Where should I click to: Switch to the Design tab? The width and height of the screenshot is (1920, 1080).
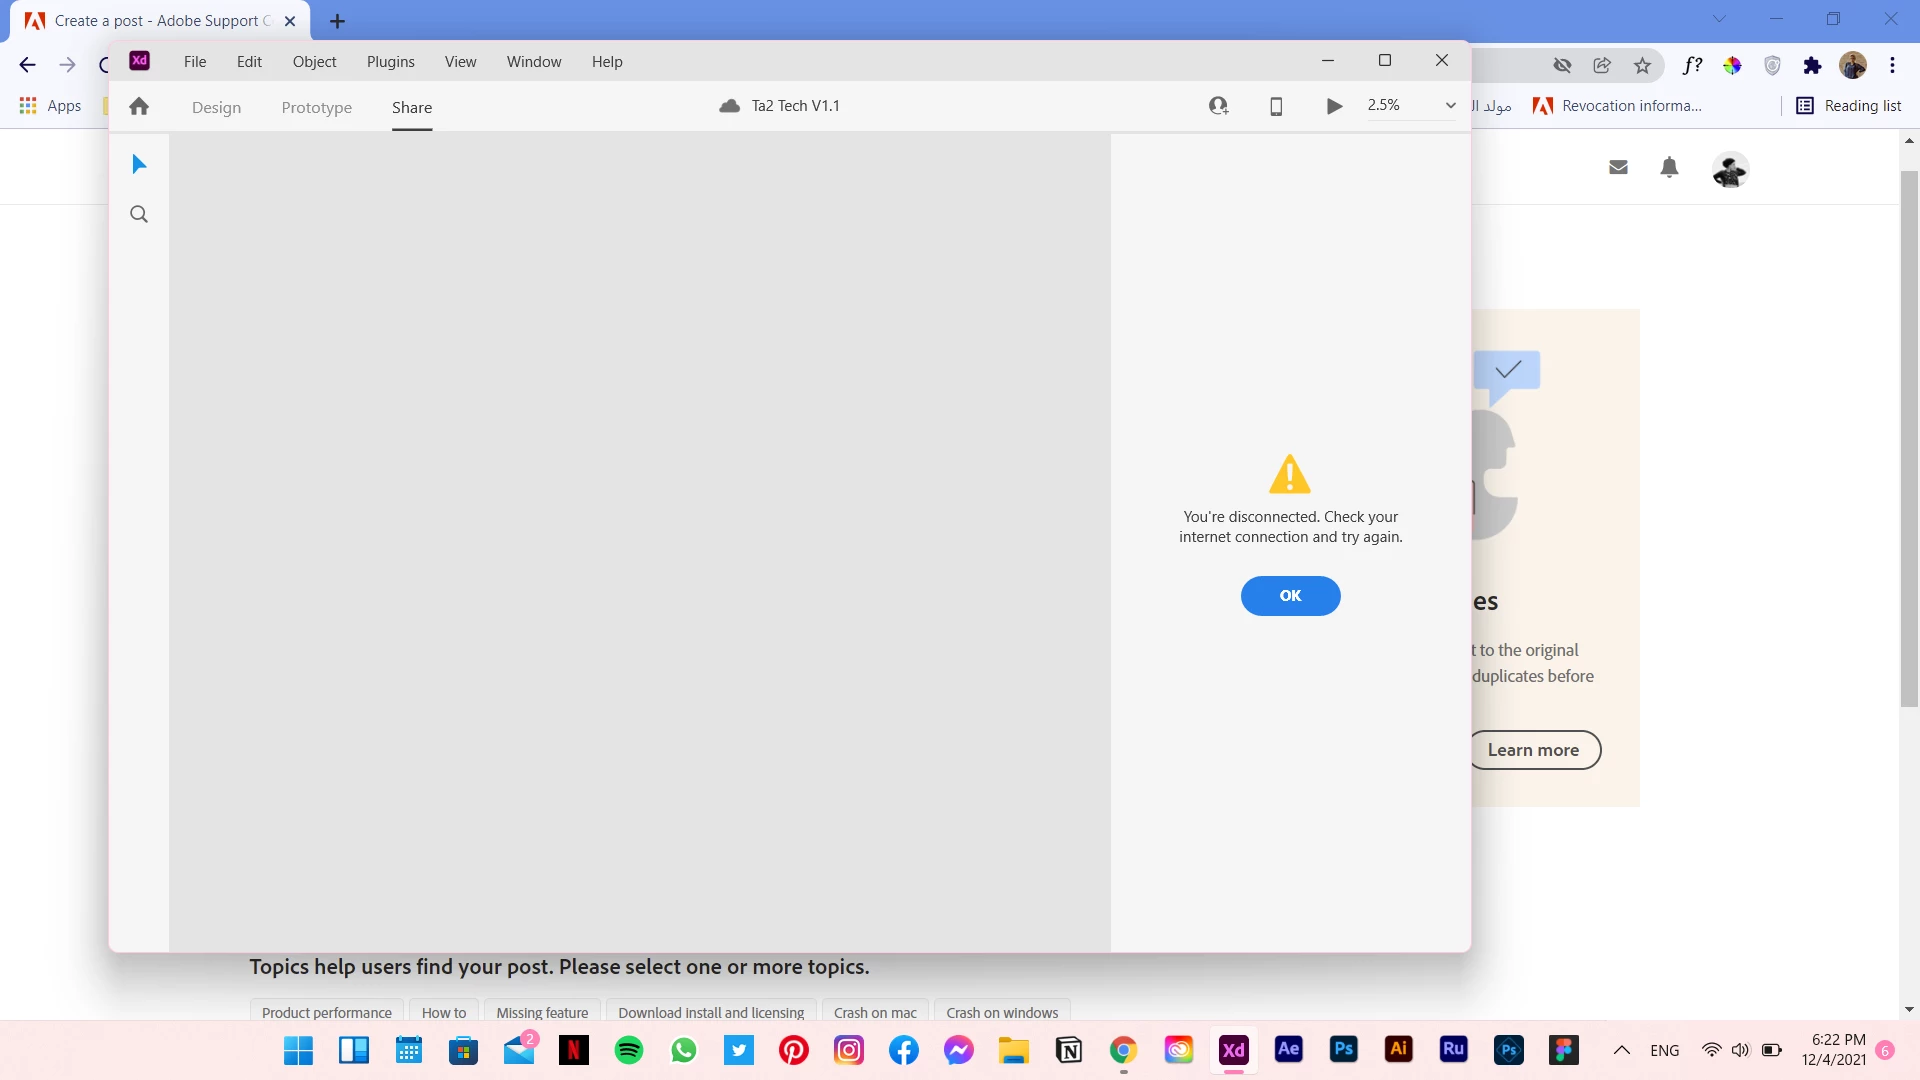point(216,108)
